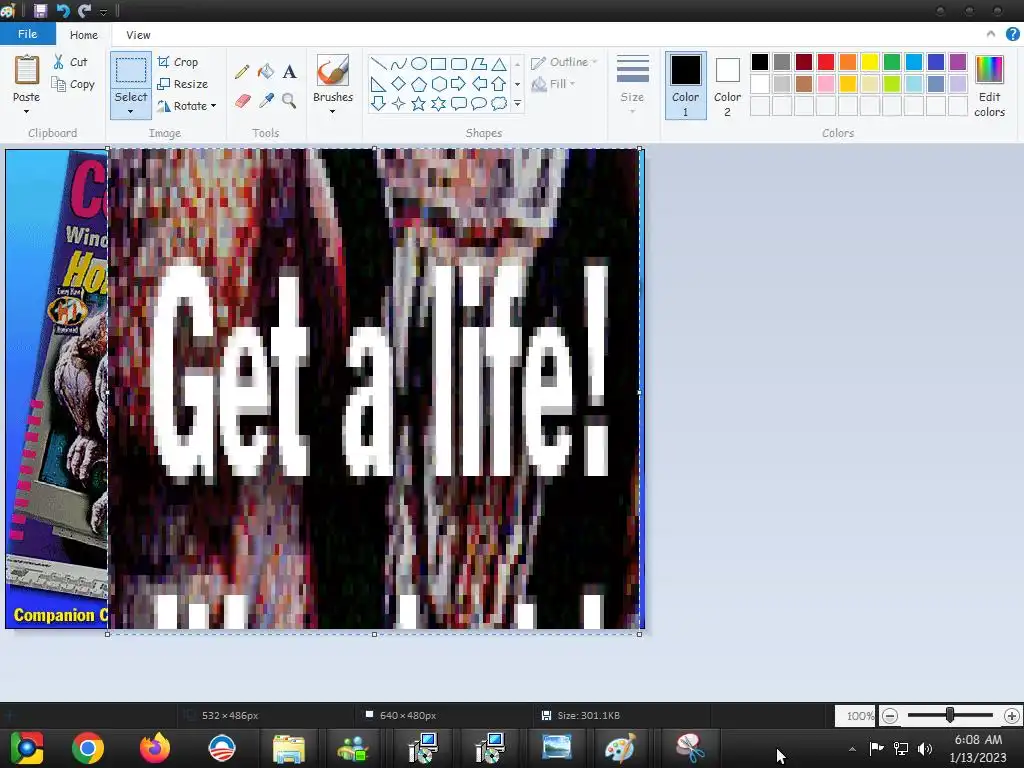
Task: Open the Resize dialog
Action: 183,84
